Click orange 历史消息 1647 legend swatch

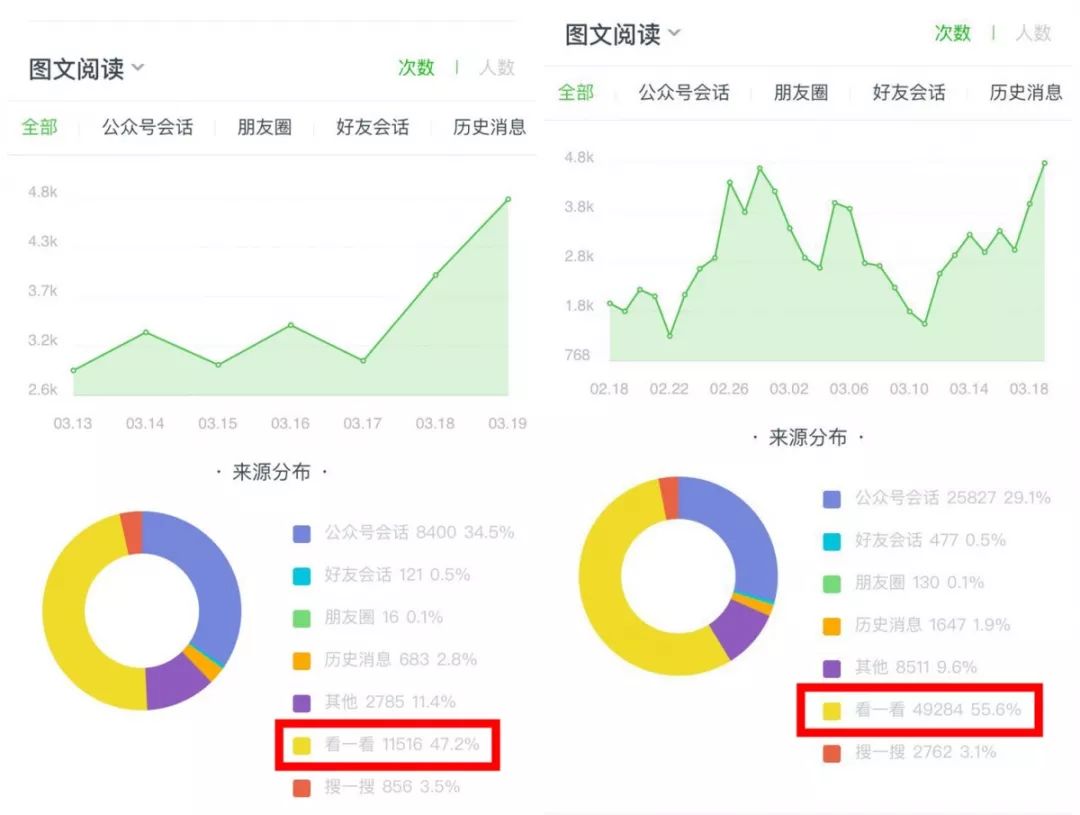[832, 626]
